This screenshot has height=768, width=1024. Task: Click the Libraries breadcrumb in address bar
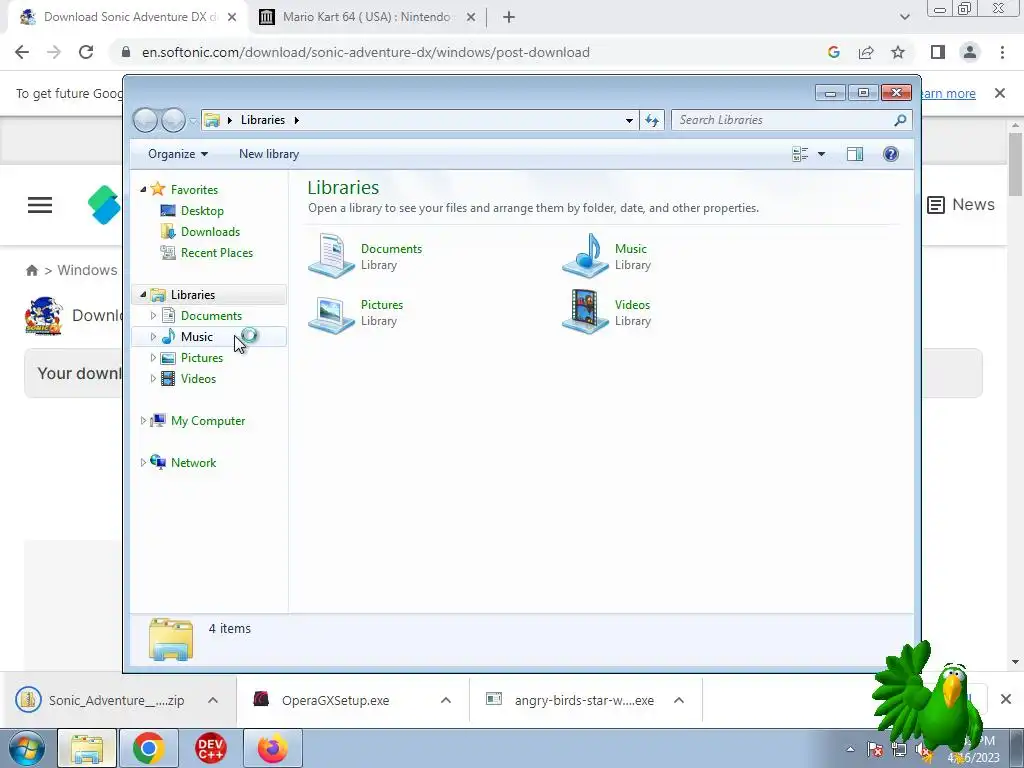(x=263, y=120)
